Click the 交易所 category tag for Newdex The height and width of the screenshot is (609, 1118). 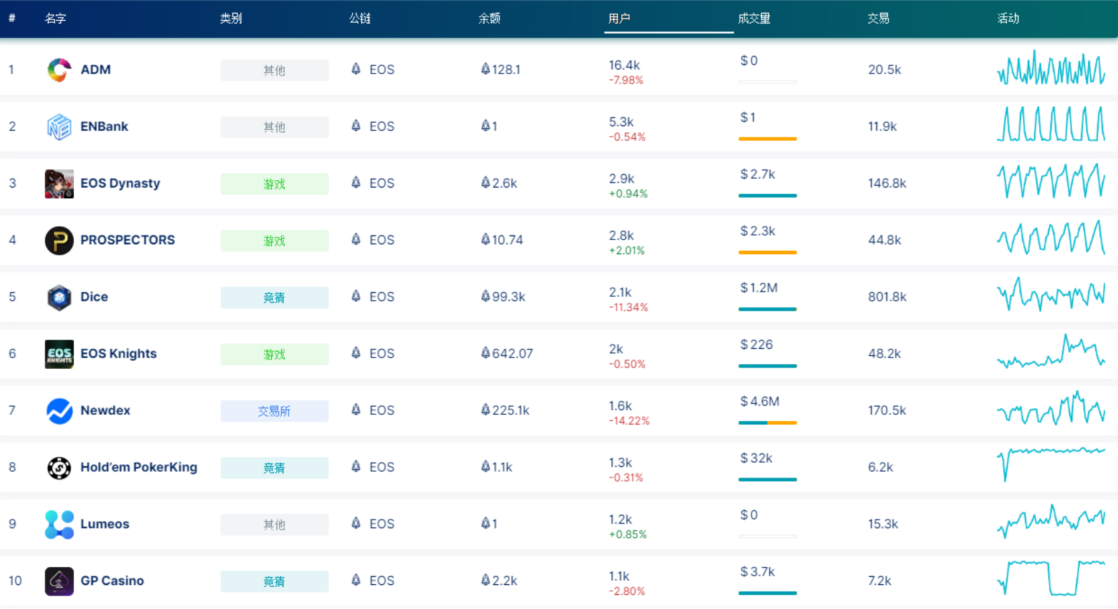[274, 411]
